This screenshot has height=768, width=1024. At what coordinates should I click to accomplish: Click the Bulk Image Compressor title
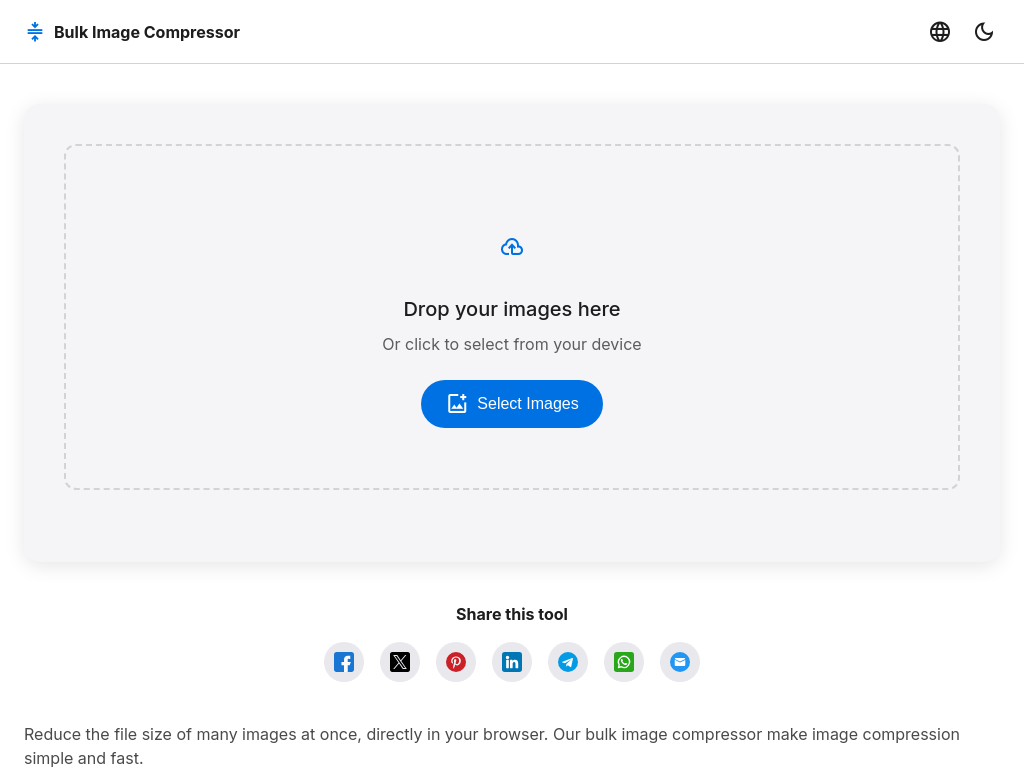[146, 32]
